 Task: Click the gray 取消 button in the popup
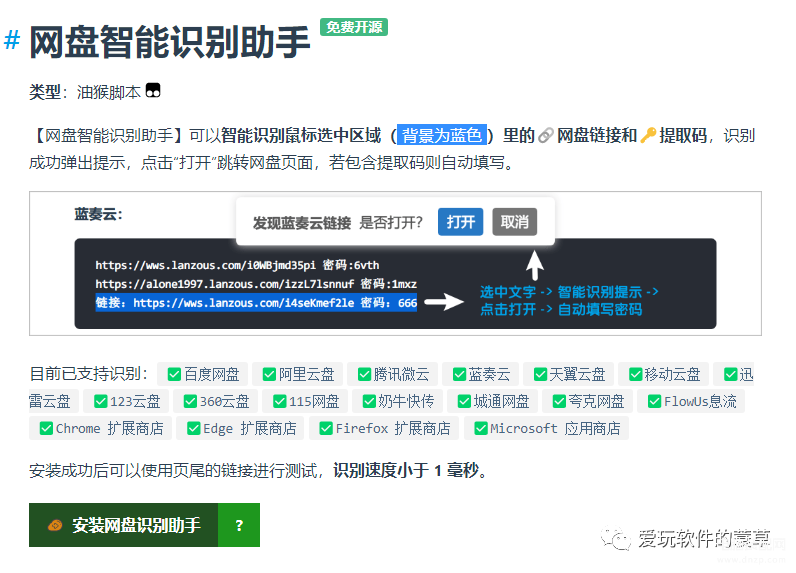[x=514, y=222]
